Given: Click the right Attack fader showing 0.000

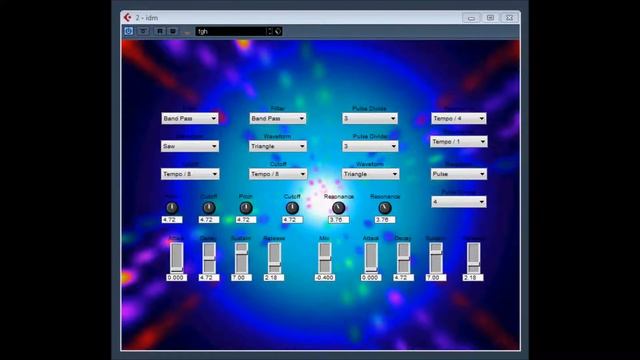Looking at the screenshot, I should click(x=371, y=258).
